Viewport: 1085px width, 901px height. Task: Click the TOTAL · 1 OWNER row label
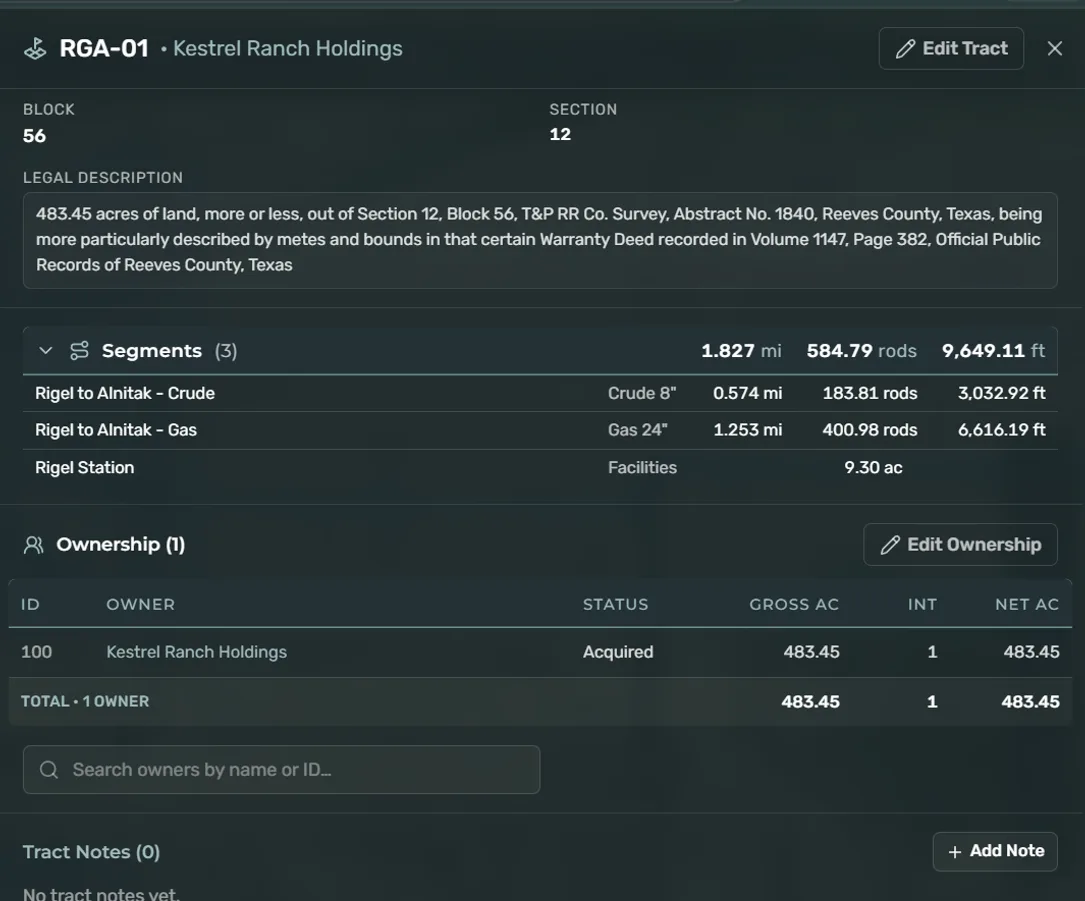tap(85, 701)
